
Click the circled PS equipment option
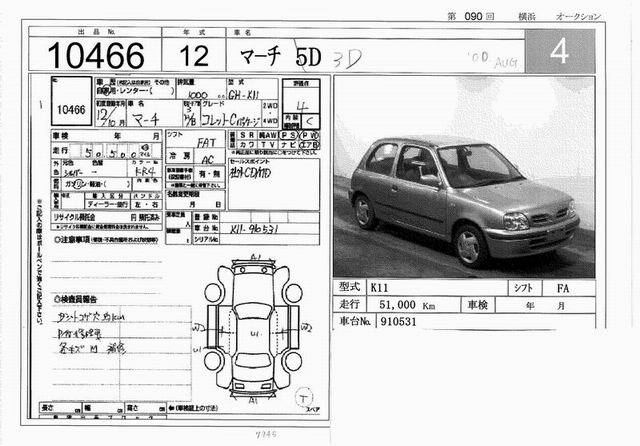[288, 135]
